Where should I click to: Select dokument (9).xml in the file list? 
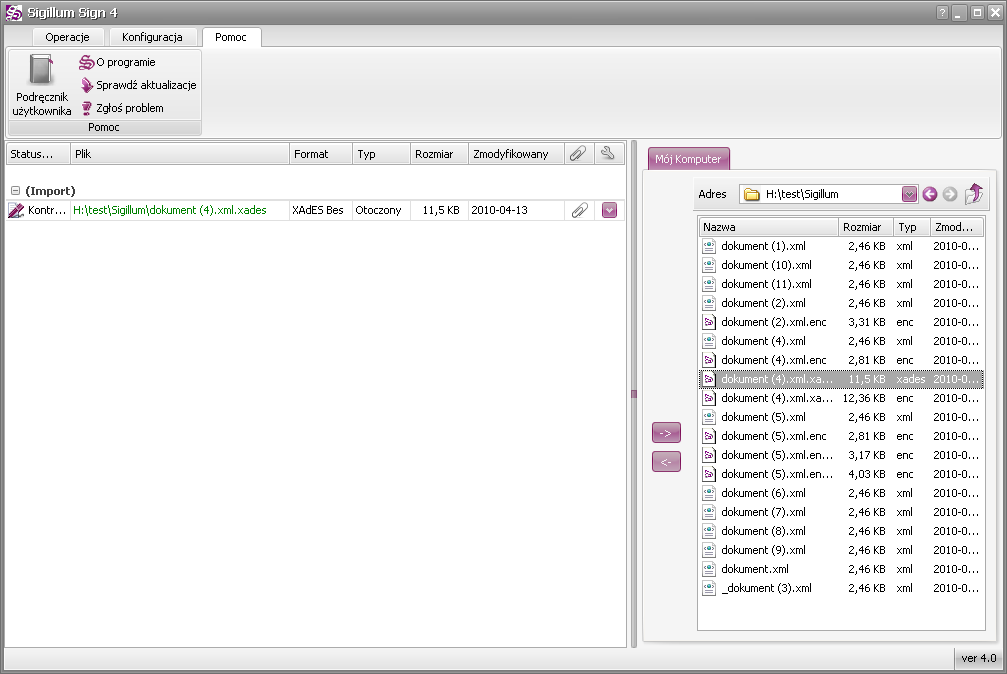(763, 549)
